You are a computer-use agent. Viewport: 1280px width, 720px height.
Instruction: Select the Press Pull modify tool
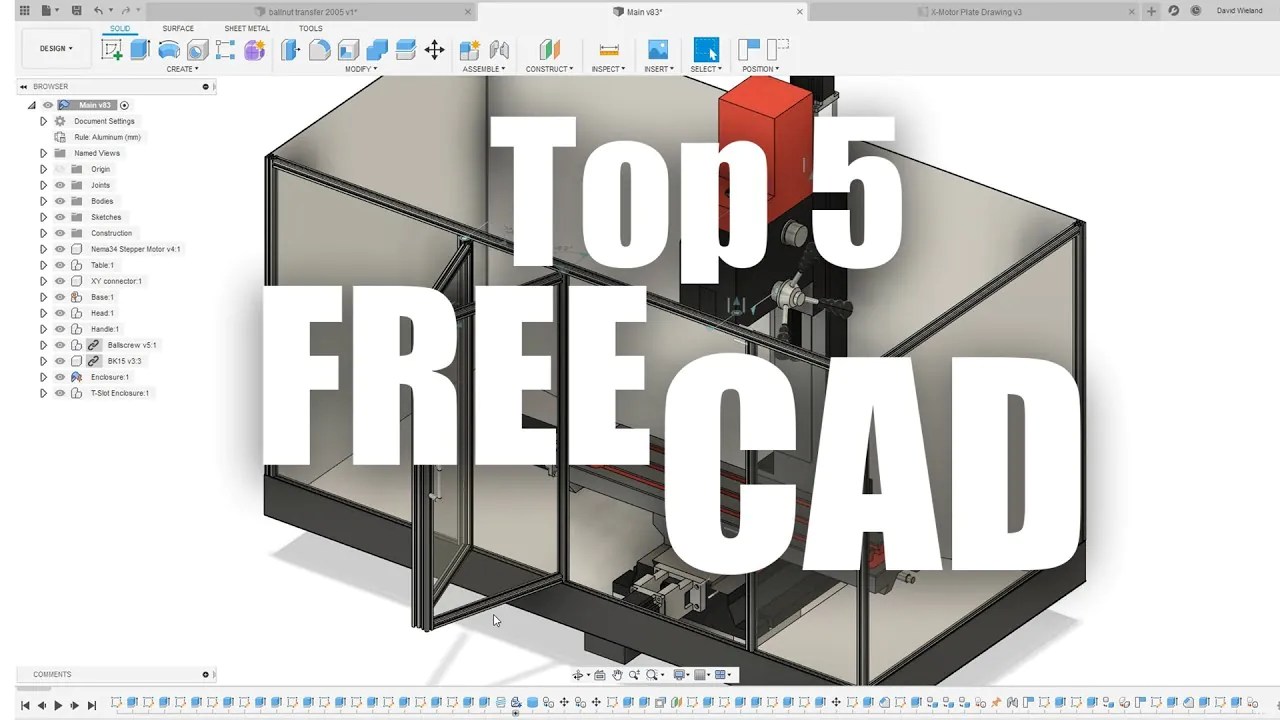291,50
